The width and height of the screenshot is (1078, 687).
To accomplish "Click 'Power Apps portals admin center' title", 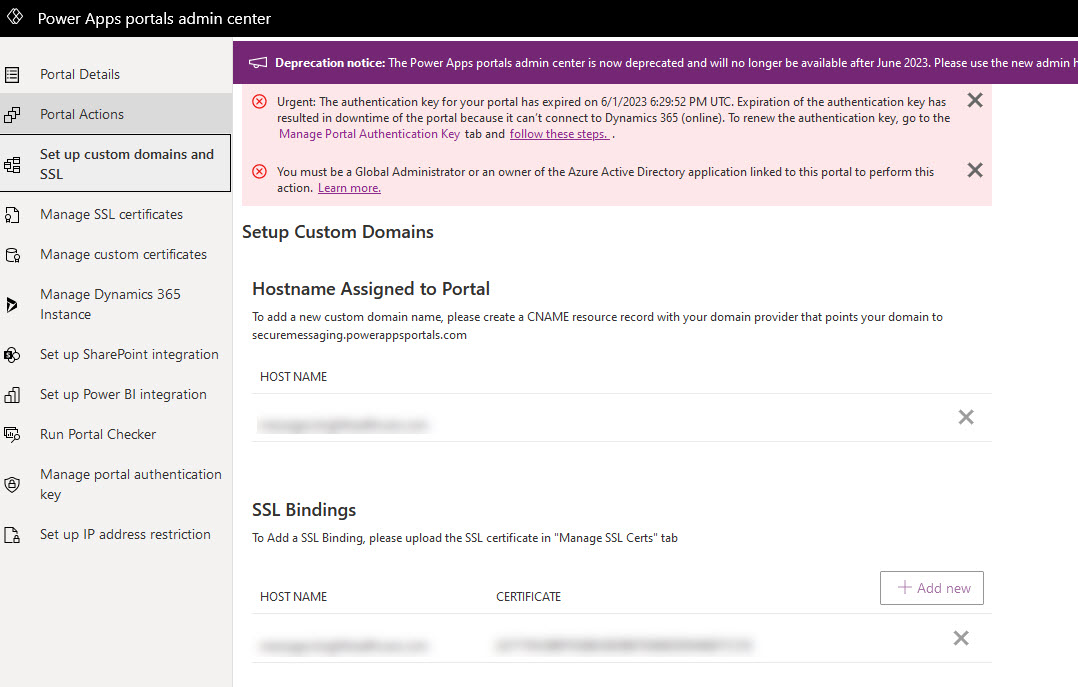I will [154, 19].
